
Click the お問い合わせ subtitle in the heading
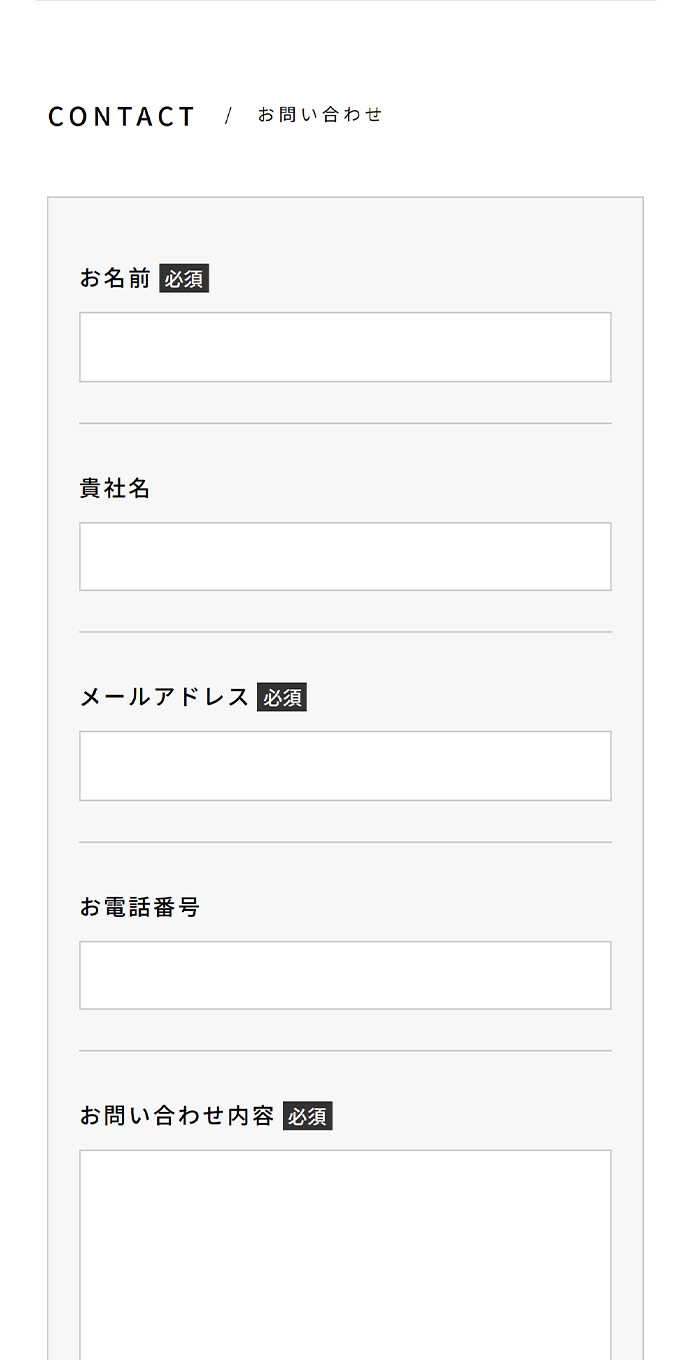pos(320,115)
